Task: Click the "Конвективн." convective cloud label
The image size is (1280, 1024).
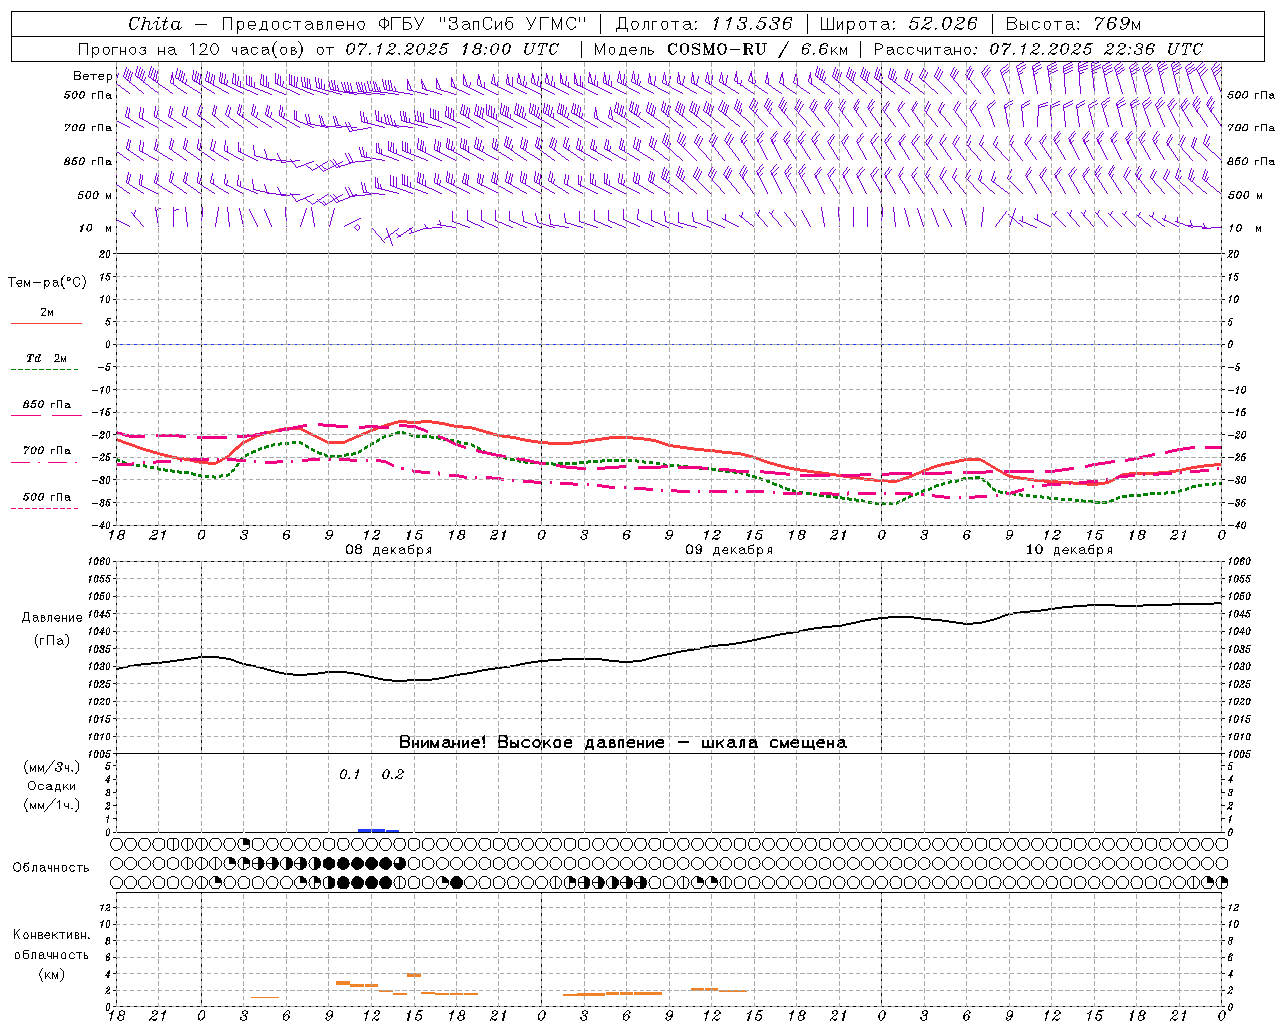Action: 51,935
